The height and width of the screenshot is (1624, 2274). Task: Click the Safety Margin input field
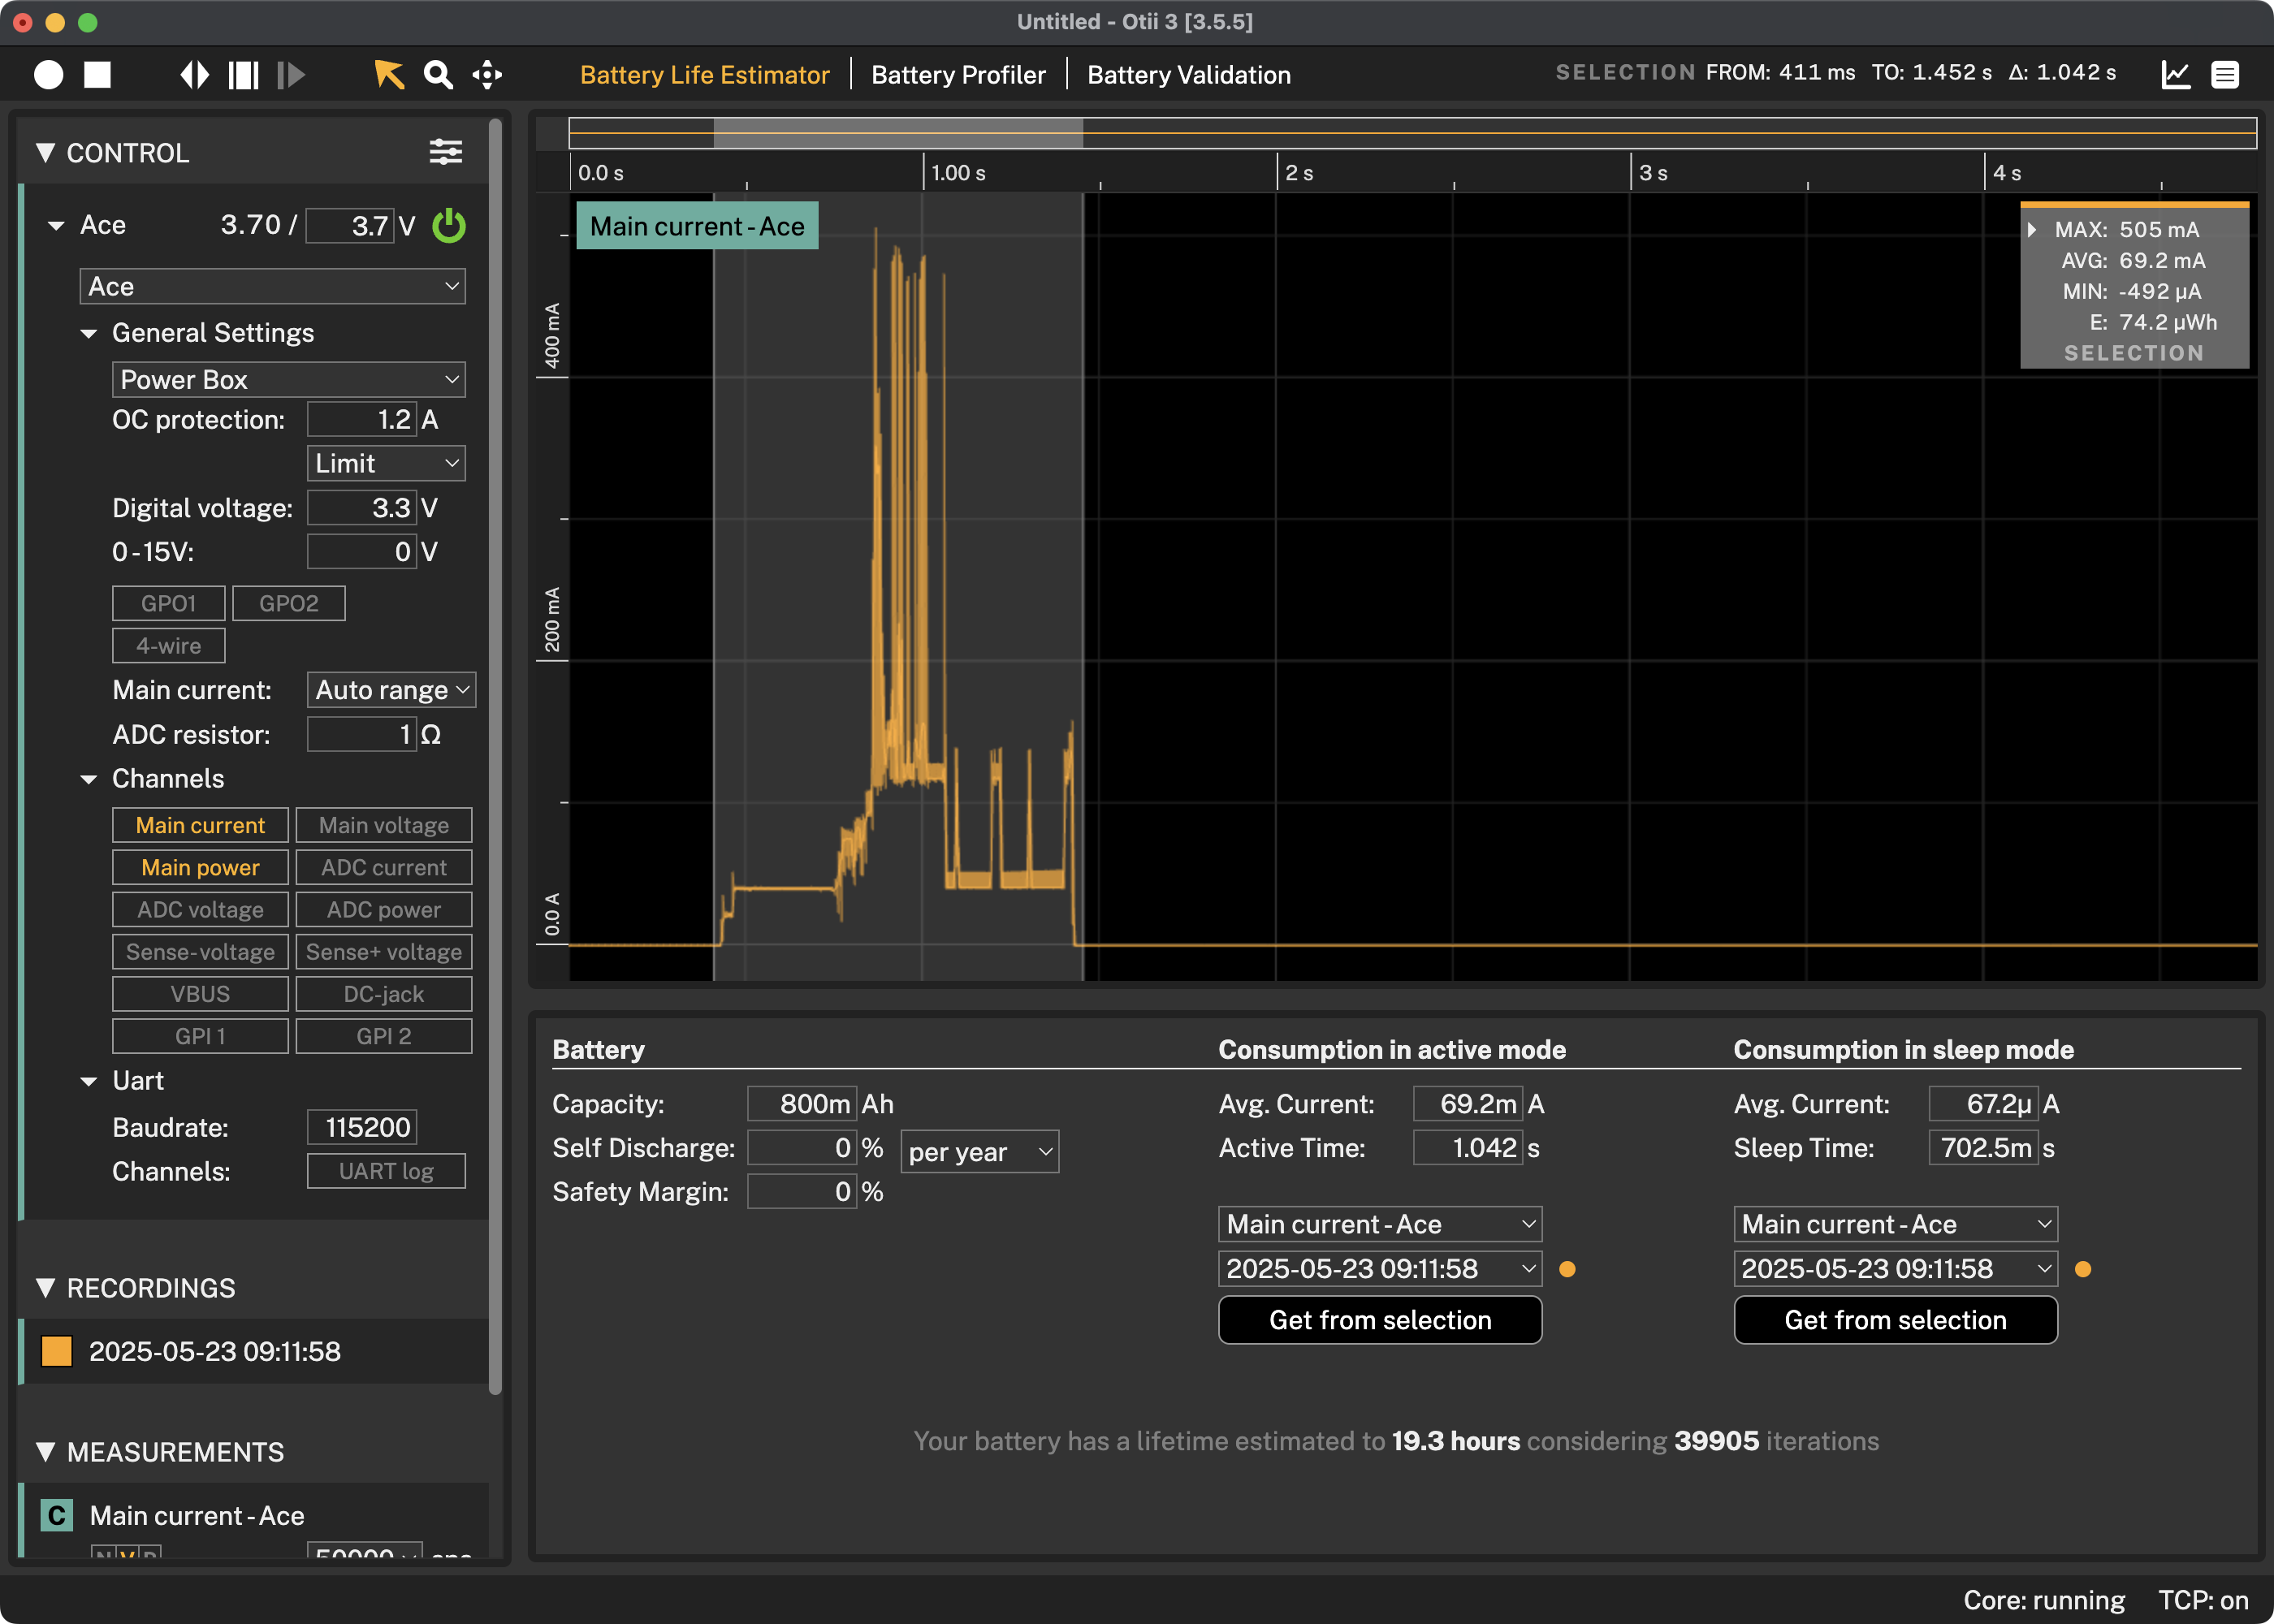coord(802,1192)
